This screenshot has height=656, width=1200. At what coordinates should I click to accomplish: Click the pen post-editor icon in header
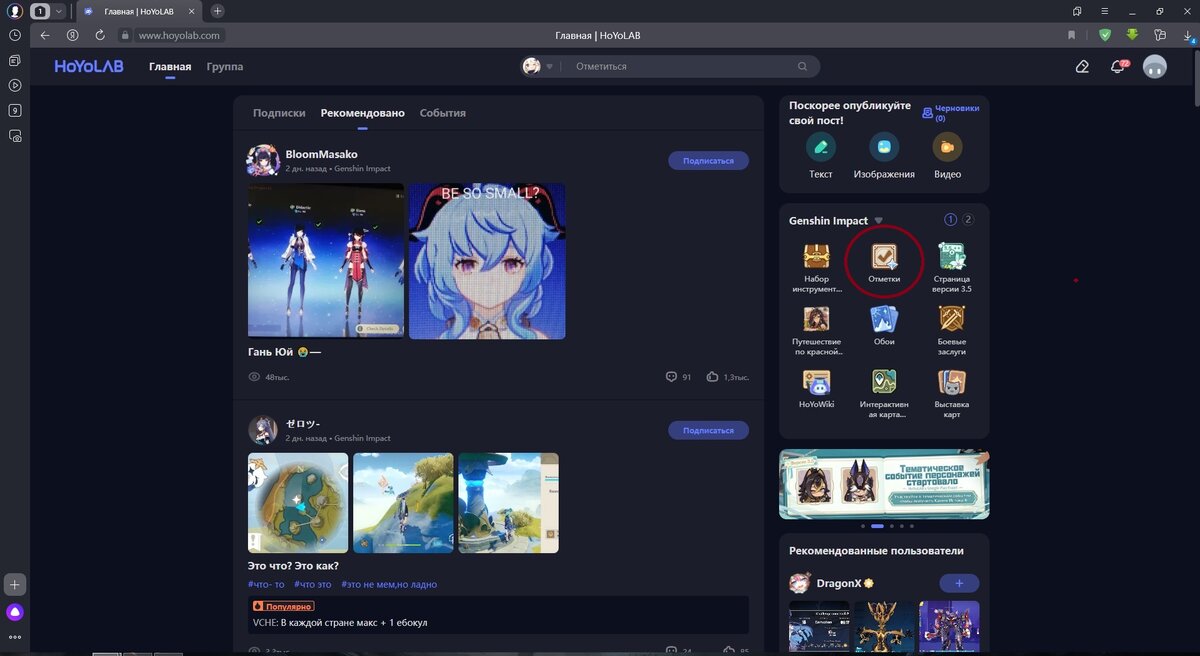[1082, 67]
